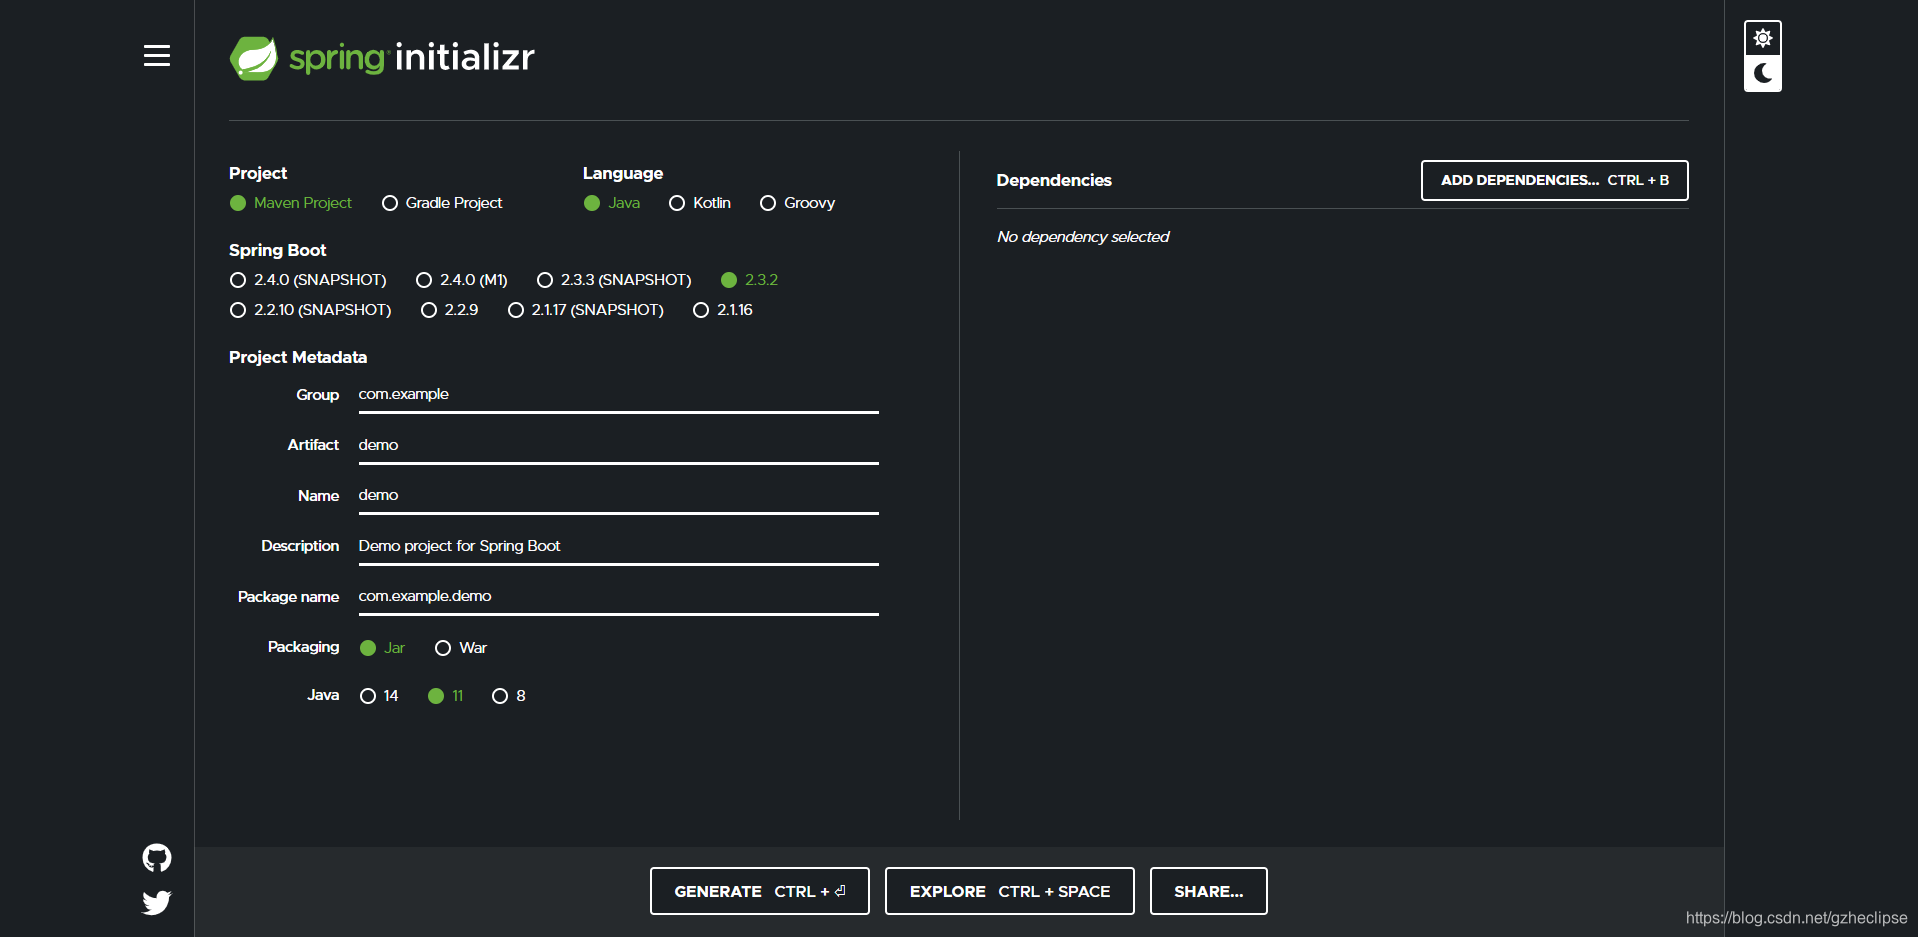Focus the Group input field
1918x937 pixels.
point(618,395)
